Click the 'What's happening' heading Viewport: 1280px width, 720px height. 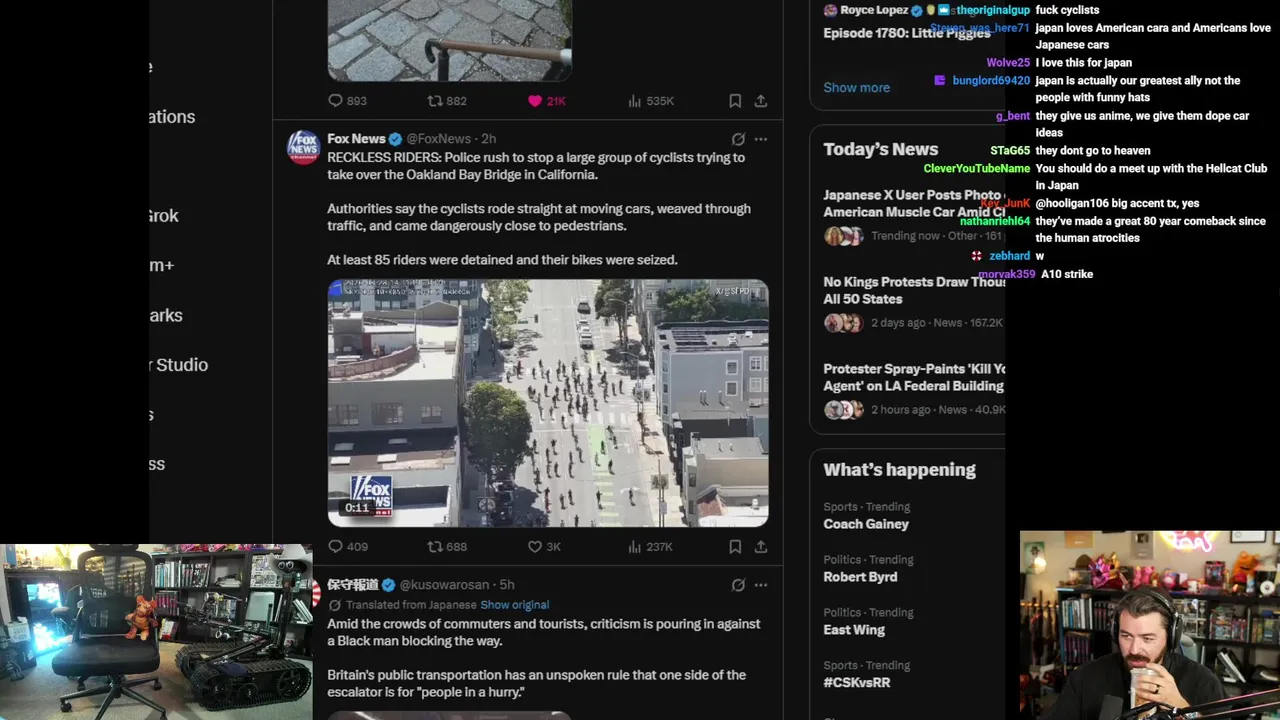pos(899,470)
